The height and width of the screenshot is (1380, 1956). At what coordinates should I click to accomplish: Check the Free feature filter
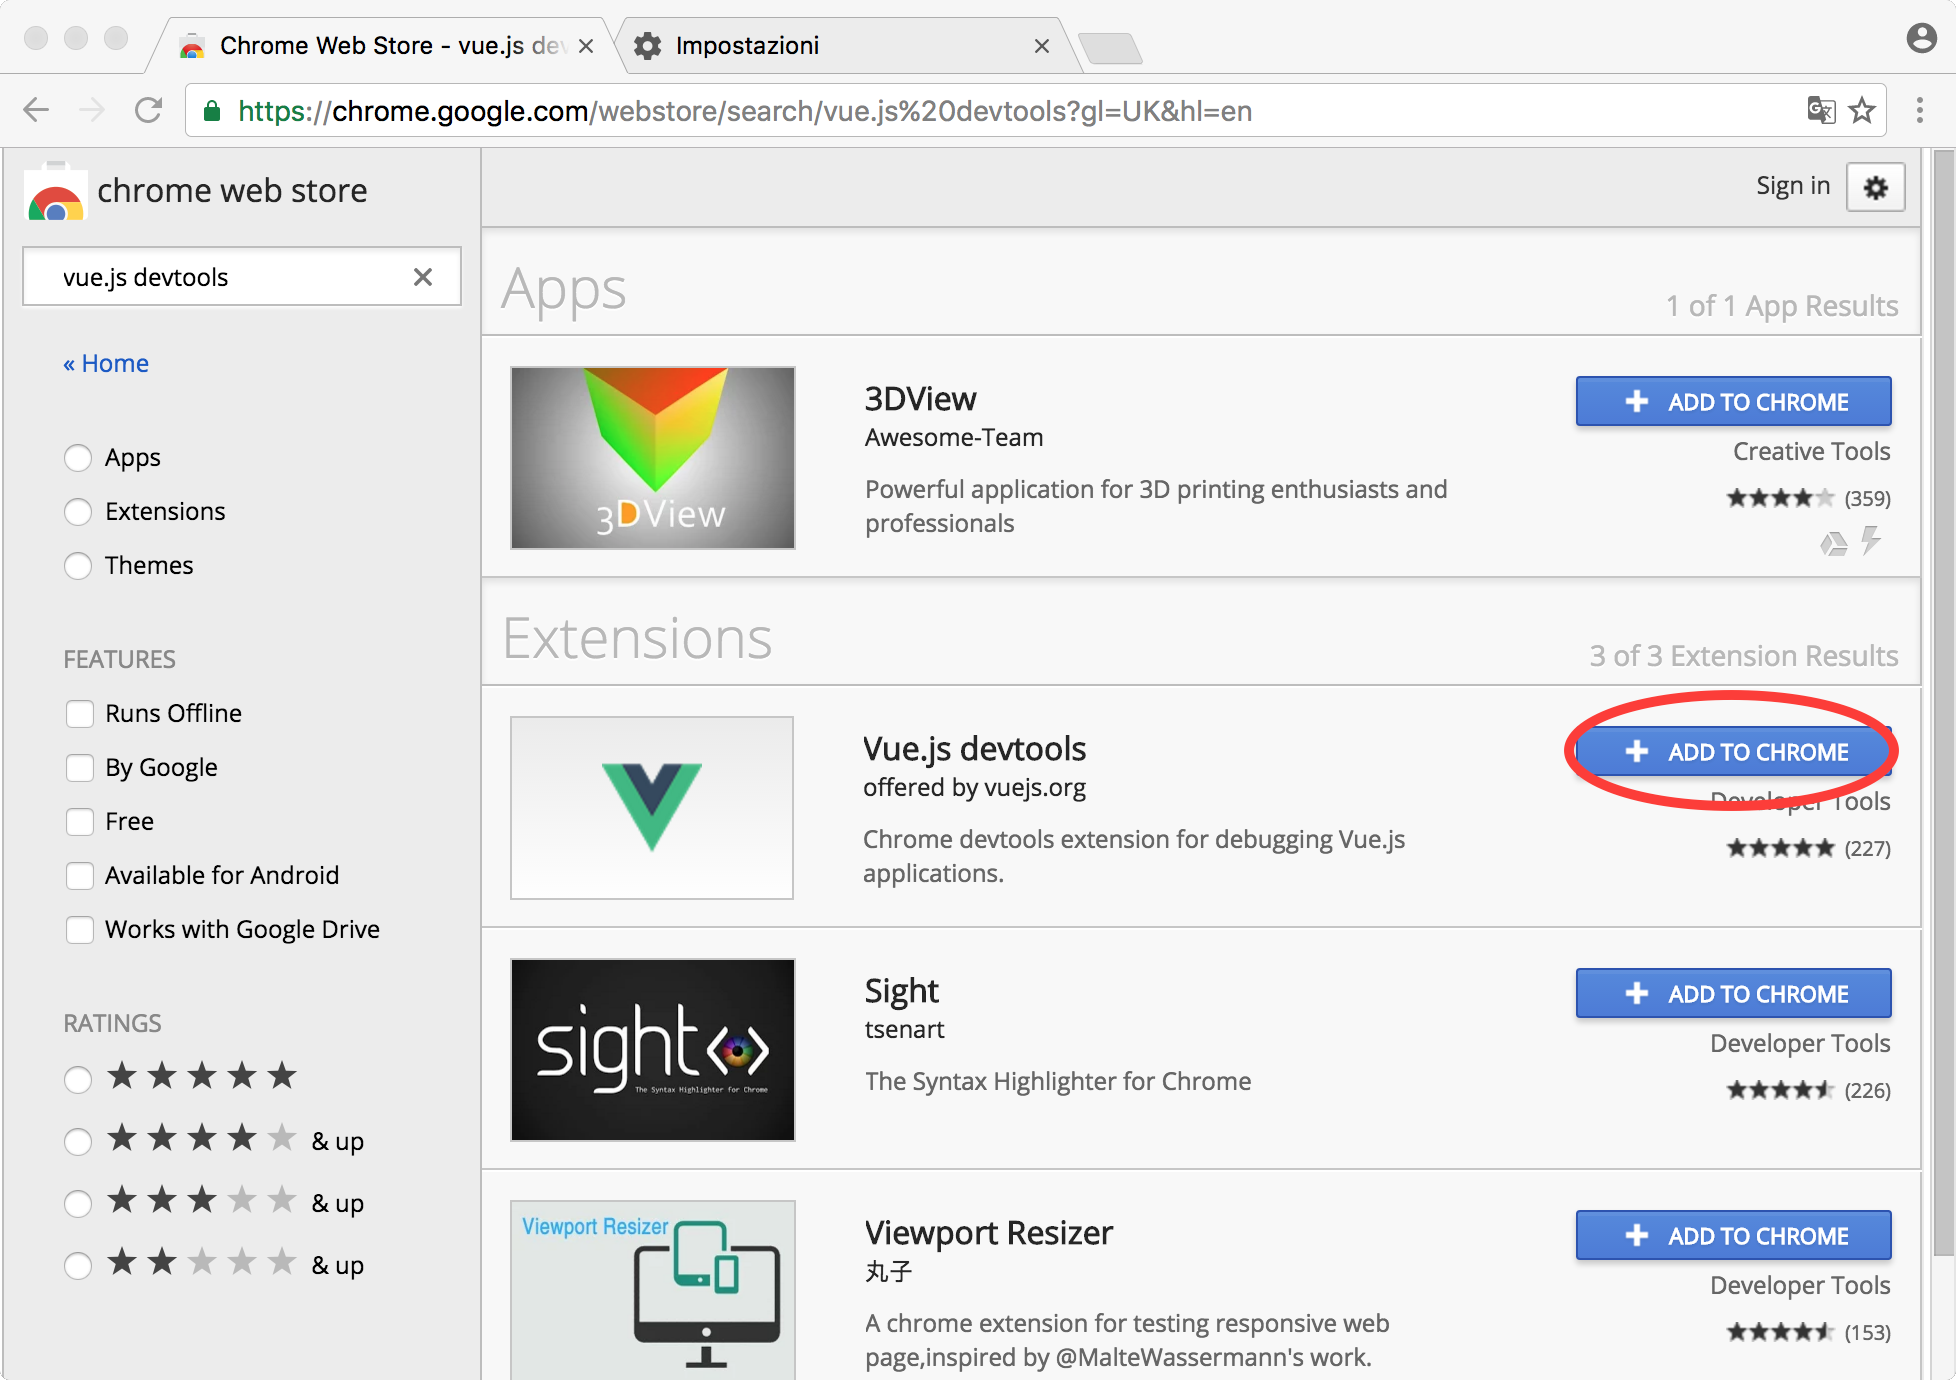pyautogui.click(x=80, y=822)
